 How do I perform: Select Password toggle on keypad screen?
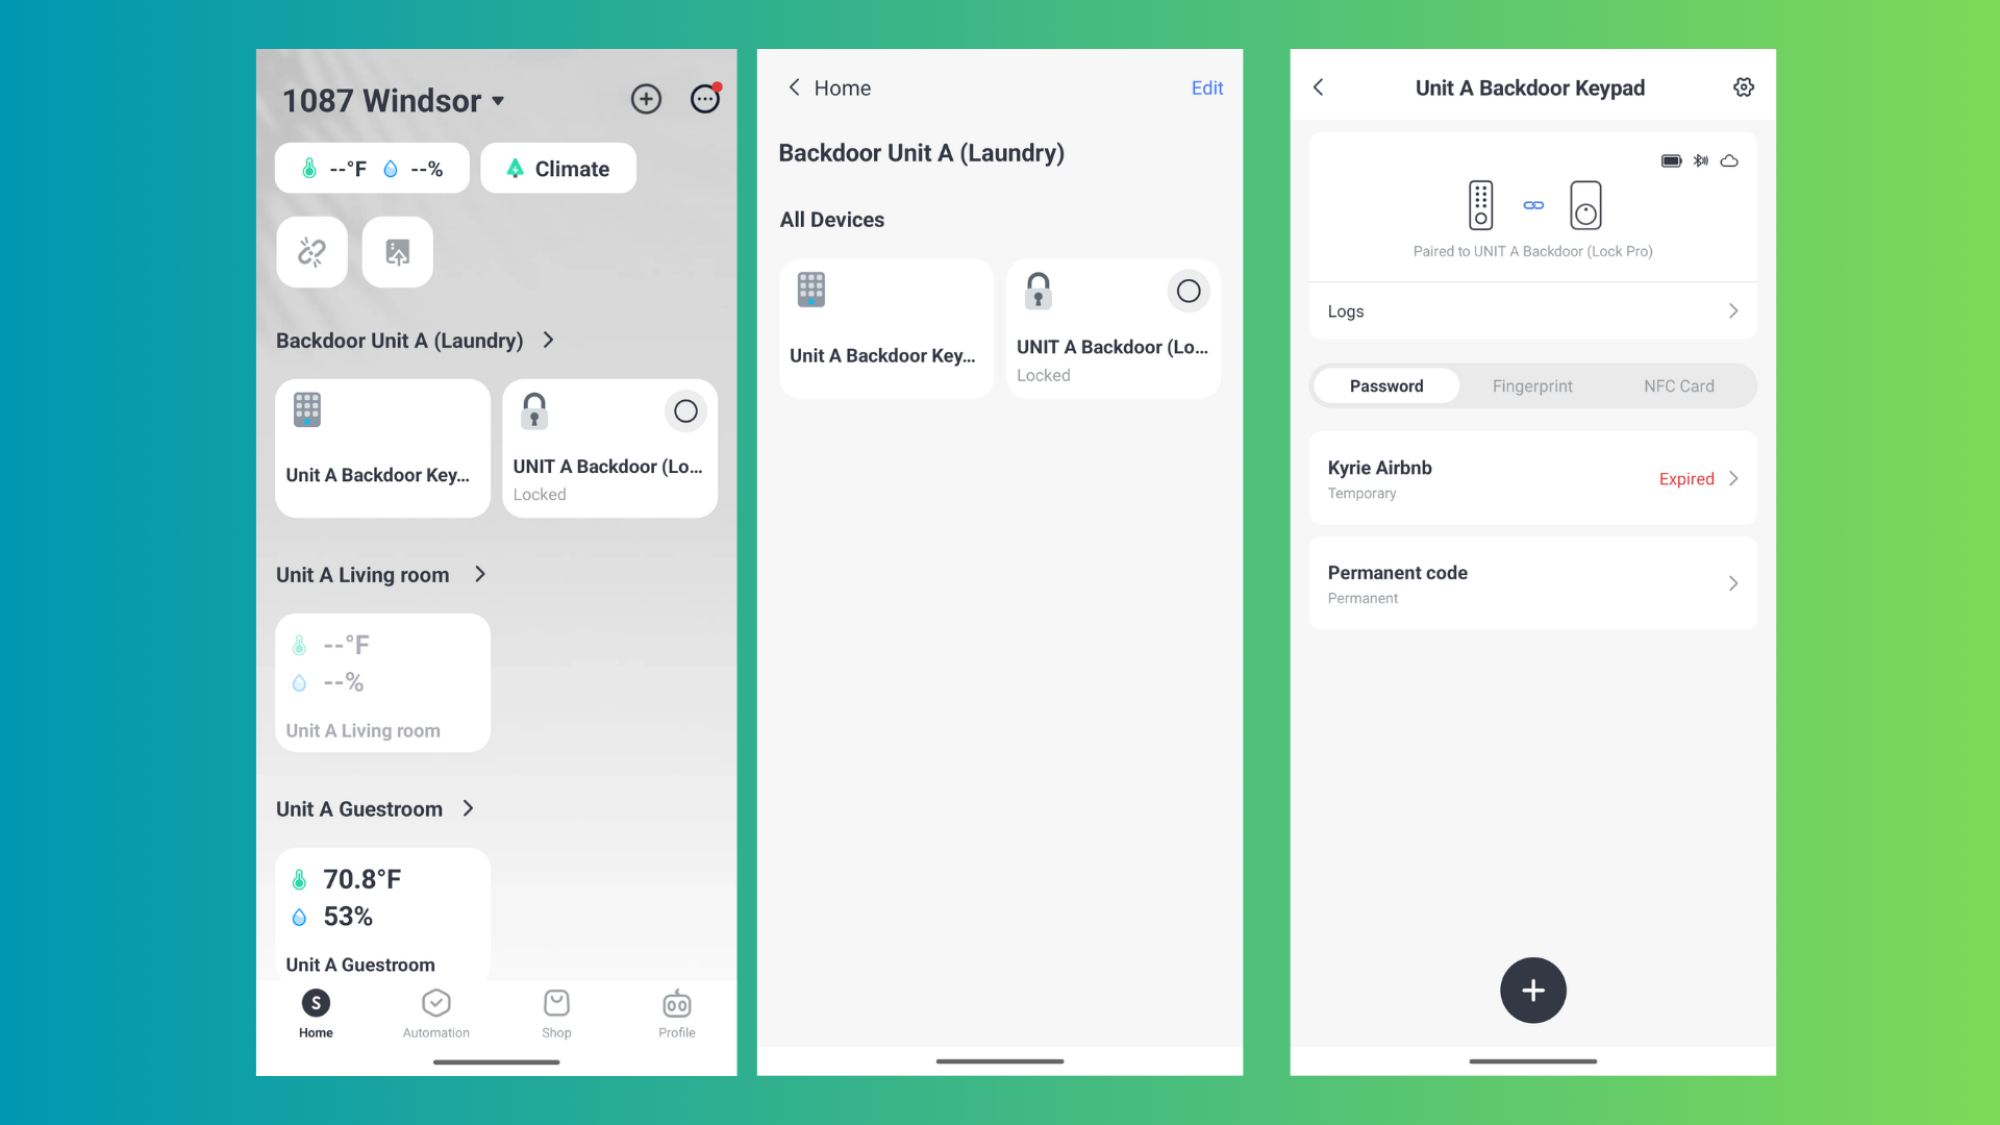(x=1386, y=386)
